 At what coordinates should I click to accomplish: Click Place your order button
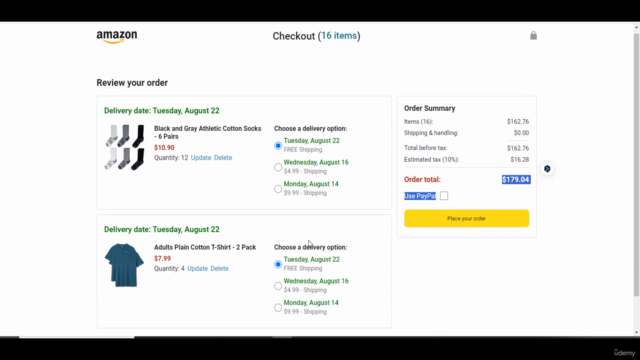coord(467,218)
